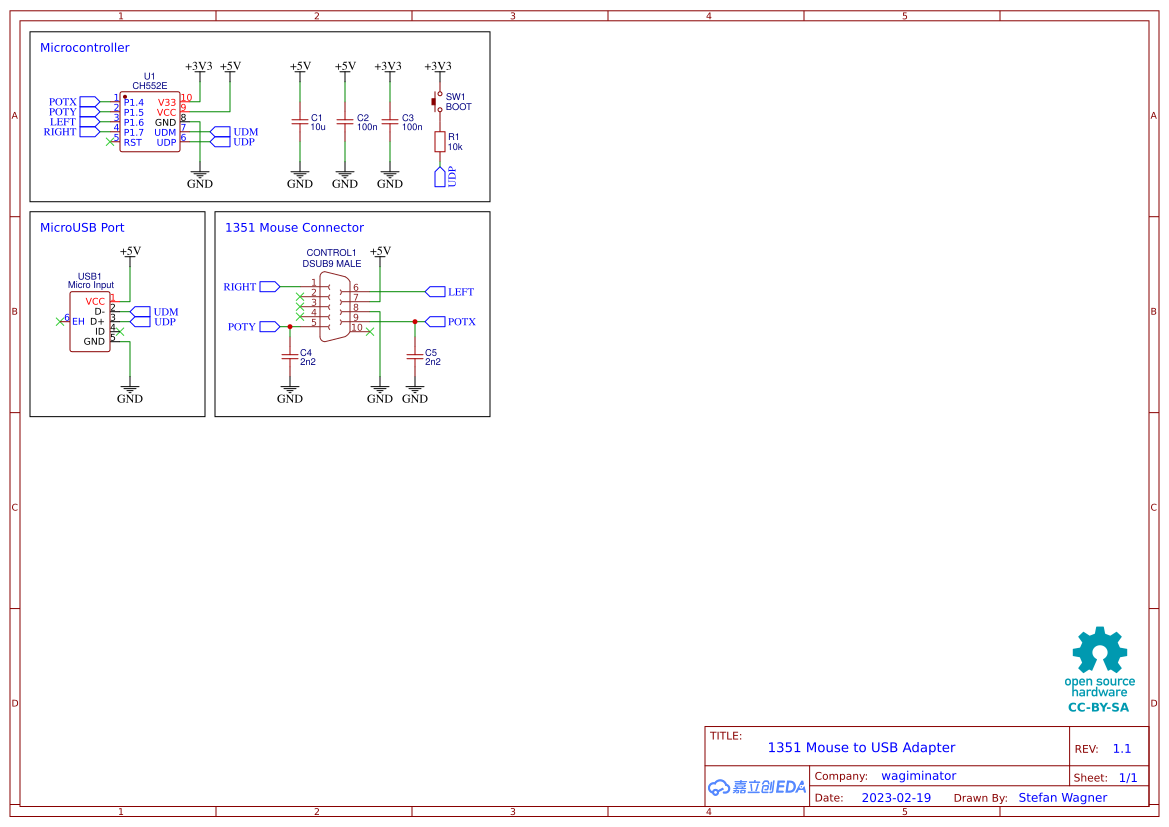Image resolution: width=1169 pixels, height=827 pixels.
Task: Click the no-connect cross on RST pin
Action: coord(110,142)
